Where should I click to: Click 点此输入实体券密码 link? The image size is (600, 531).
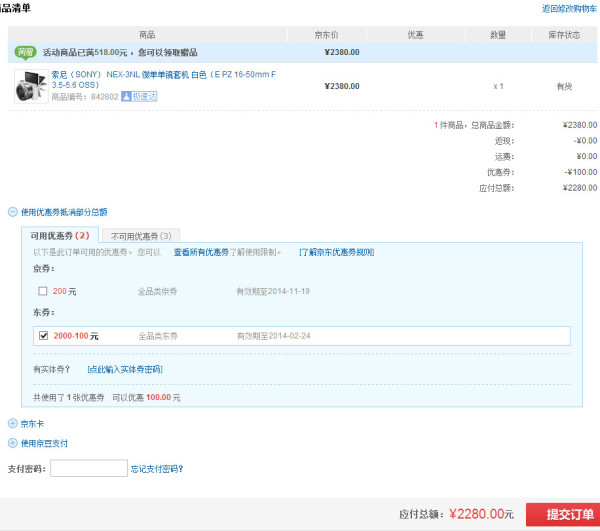(125, 369)
